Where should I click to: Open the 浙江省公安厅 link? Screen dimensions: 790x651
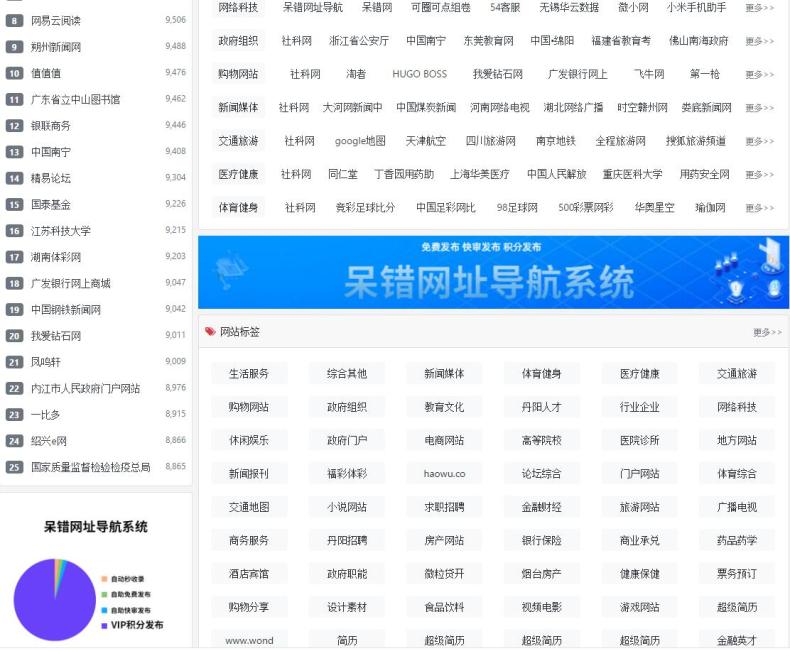tap(359, 41)
